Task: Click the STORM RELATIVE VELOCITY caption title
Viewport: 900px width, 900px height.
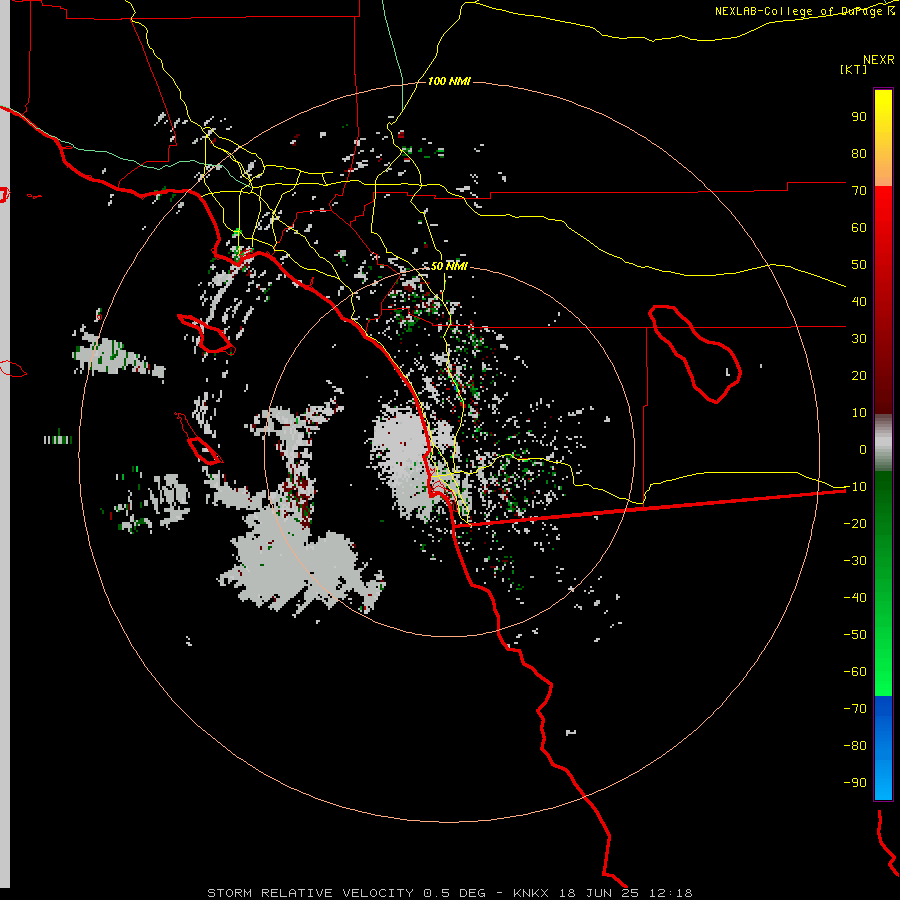Action: 310,893
